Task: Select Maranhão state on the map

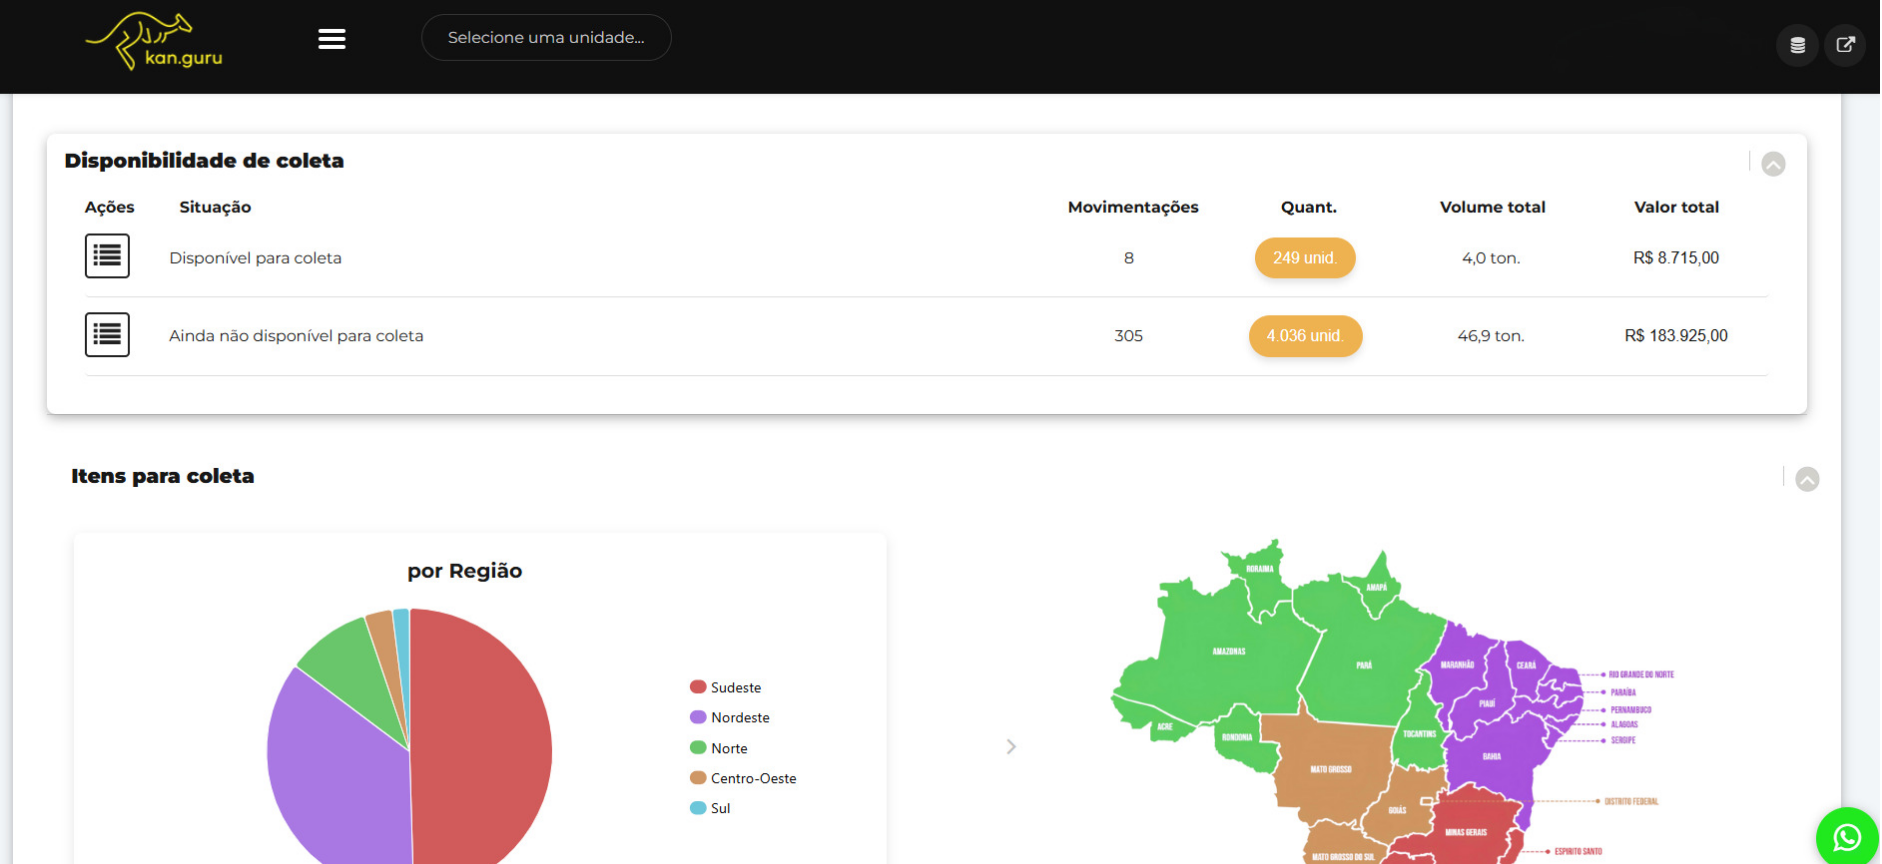Action: coord(1457,664)
